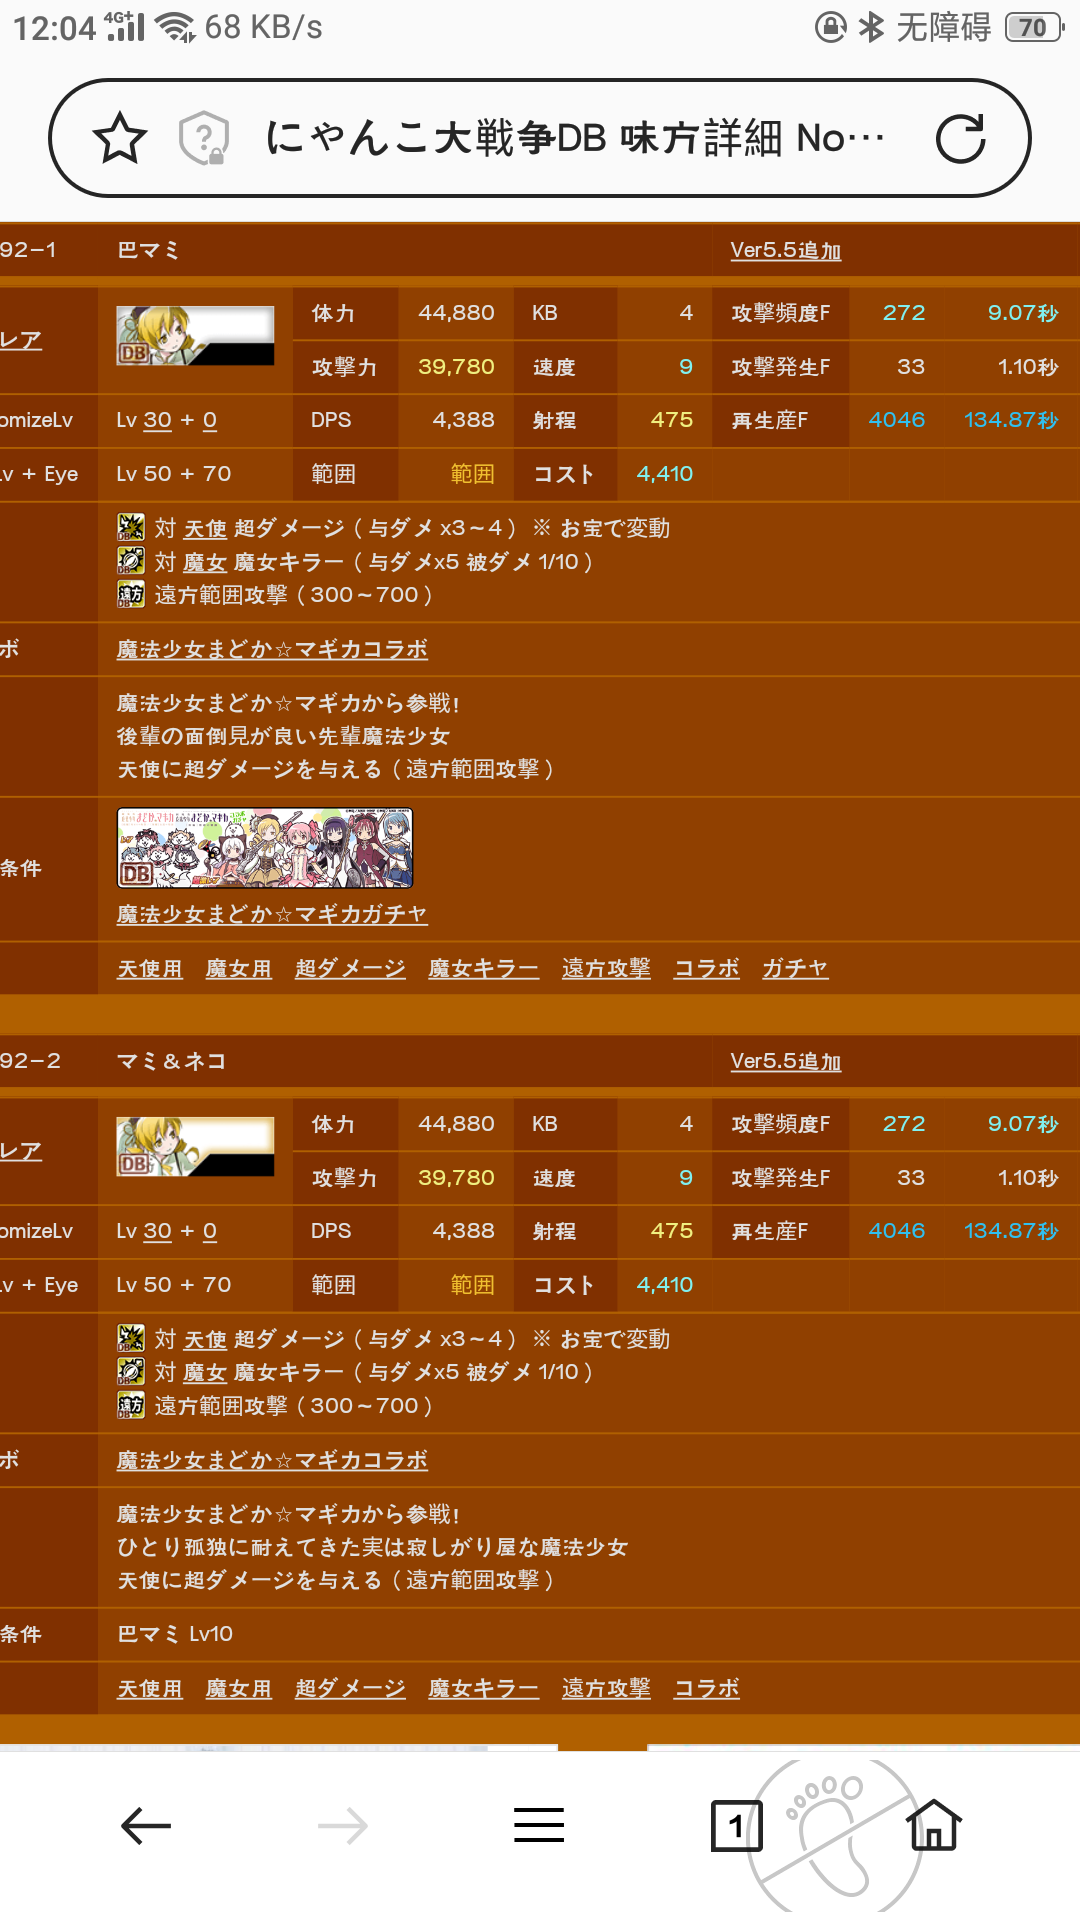
Task: Open the tabs counter icon
Action: [x=736, y=1826]
